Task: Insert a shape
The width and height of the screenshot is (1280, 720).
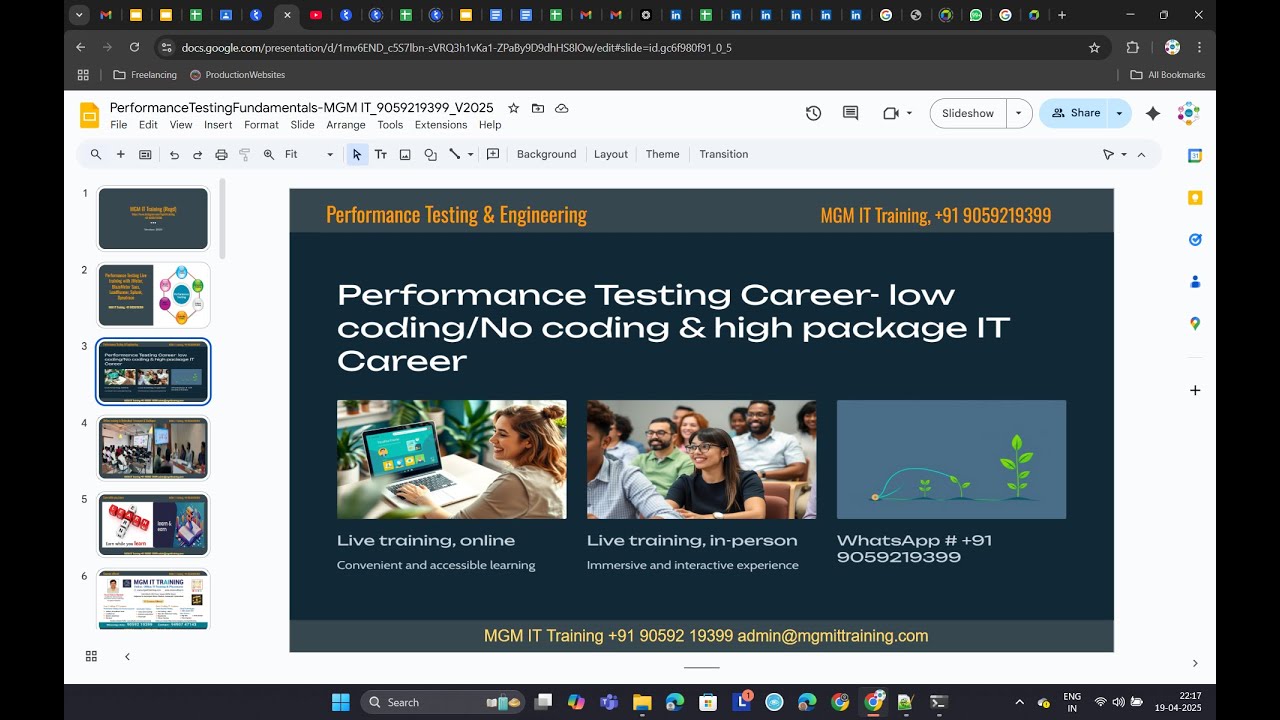Action: (430, 154)
